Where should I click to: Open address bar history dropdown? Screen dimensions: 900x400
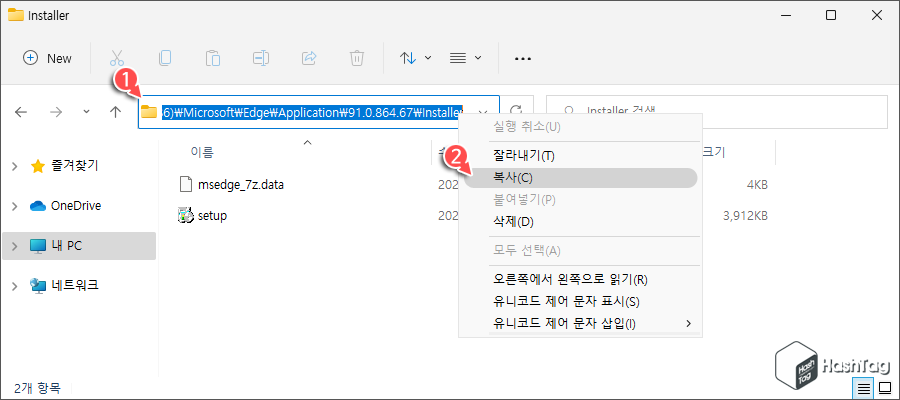coord(484,112)
